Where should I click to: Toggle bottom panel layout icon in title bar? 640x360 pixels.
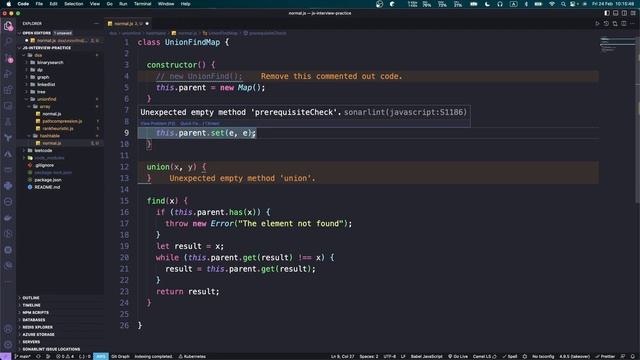click(x=616, y=13)
